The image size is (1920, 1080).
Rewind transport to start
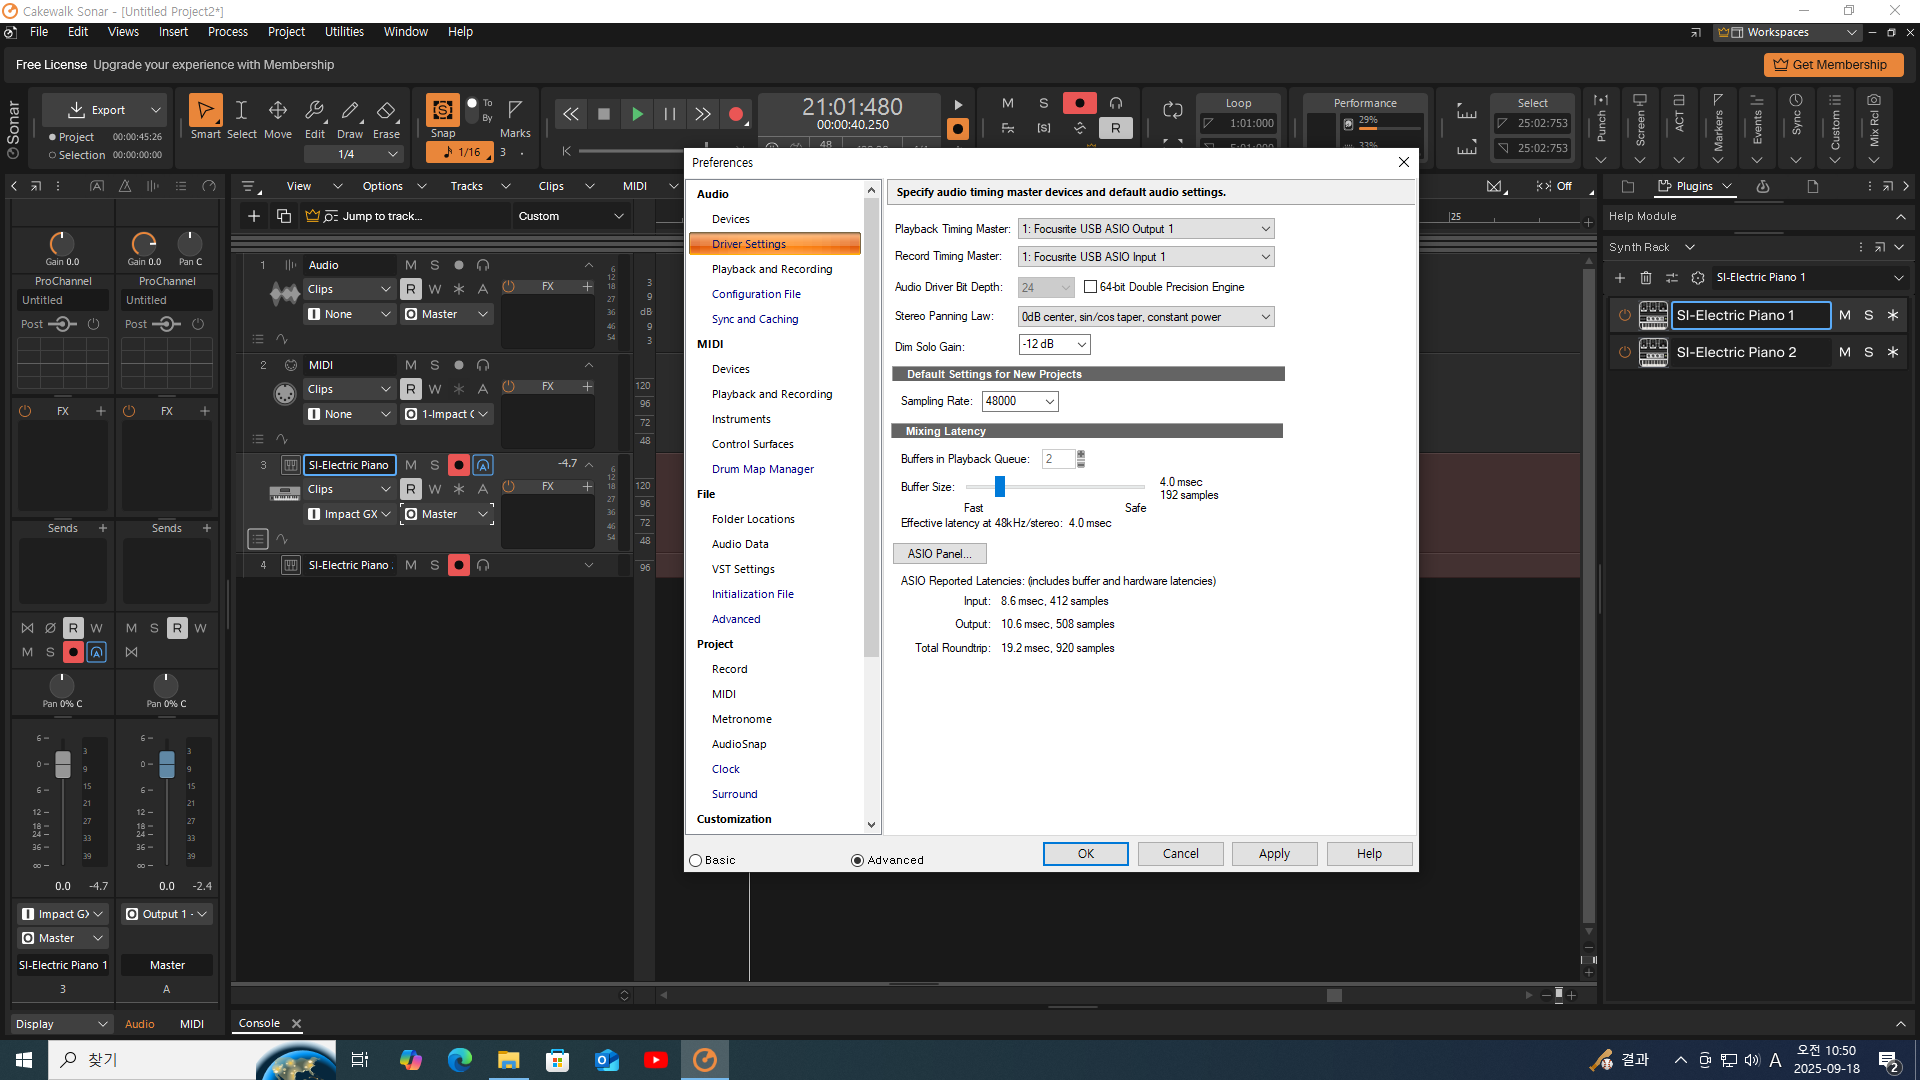coord(570,114)
